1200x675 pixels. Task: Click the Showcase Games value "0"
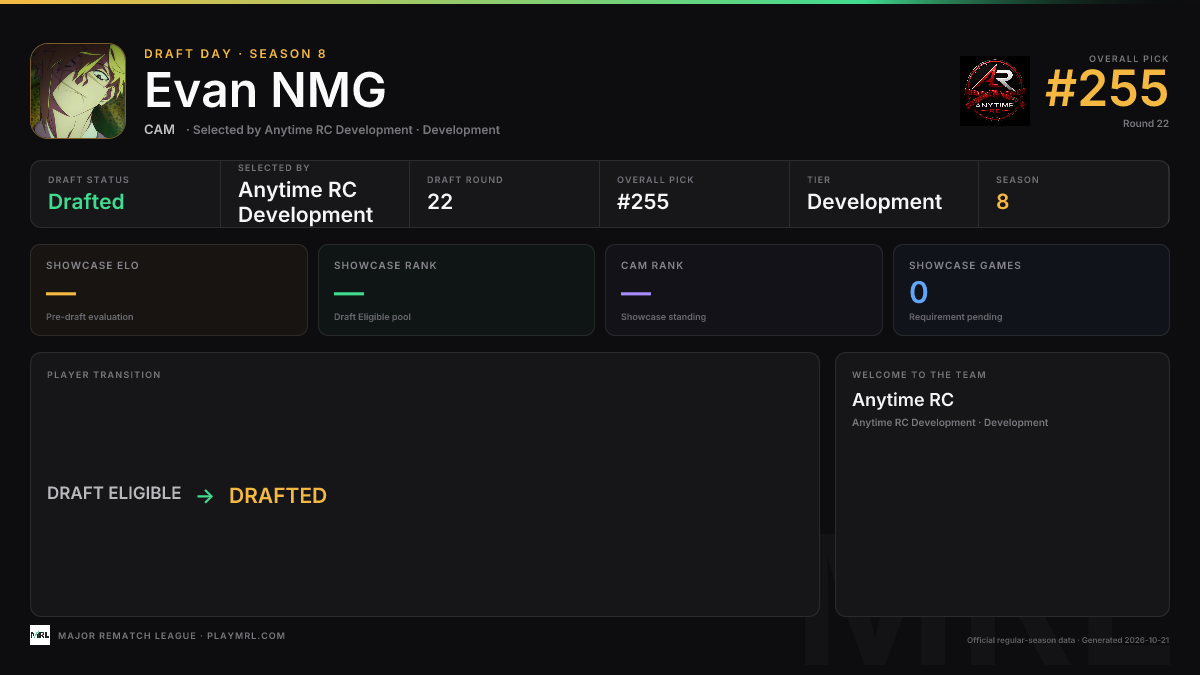[919, 292]
